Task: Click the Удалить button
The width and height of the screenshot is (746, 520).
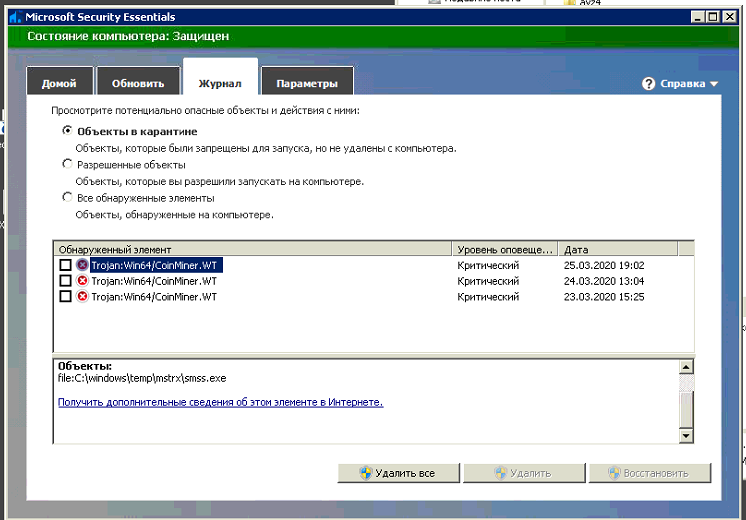Action: click(x=524, y=473)
